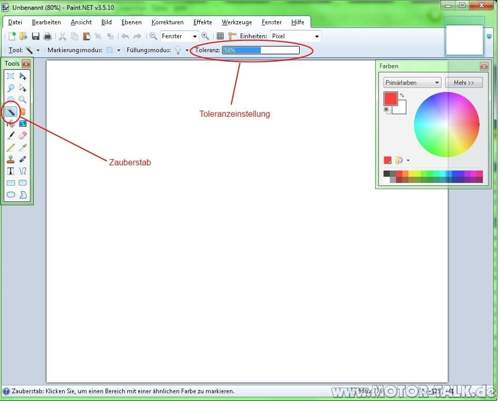Expand the Fenster zoom dropdown

click(x=179, y=36)
